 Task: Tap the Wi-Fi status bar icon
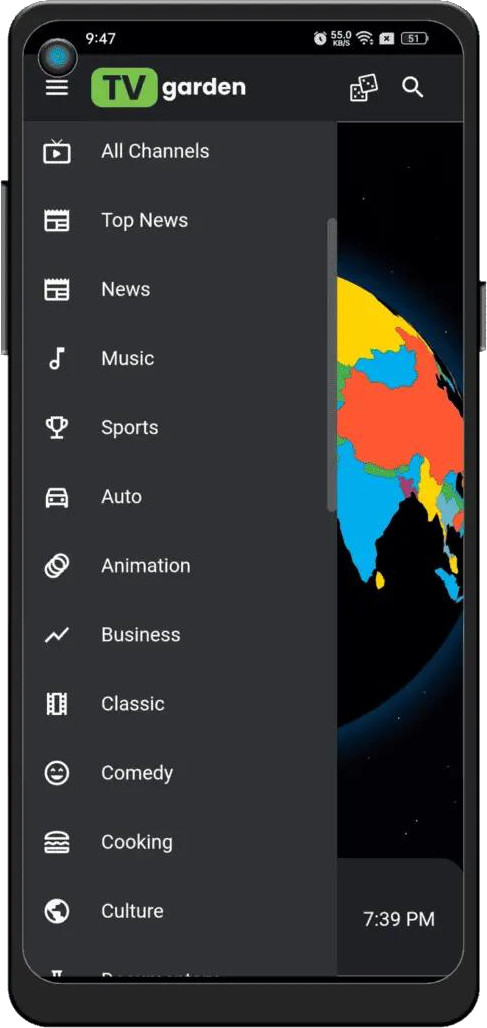[364, 38]
